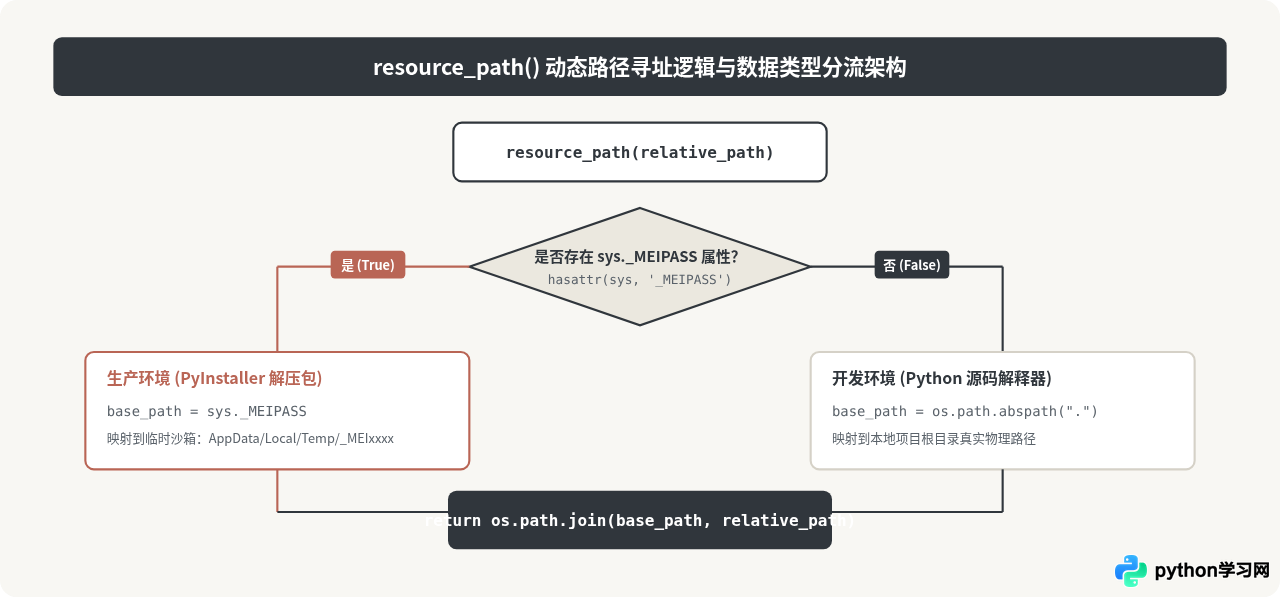Click the 生产环境 (PyInstaller 解压包) heading
1280x598 pixels.
(x=215, y=379)
